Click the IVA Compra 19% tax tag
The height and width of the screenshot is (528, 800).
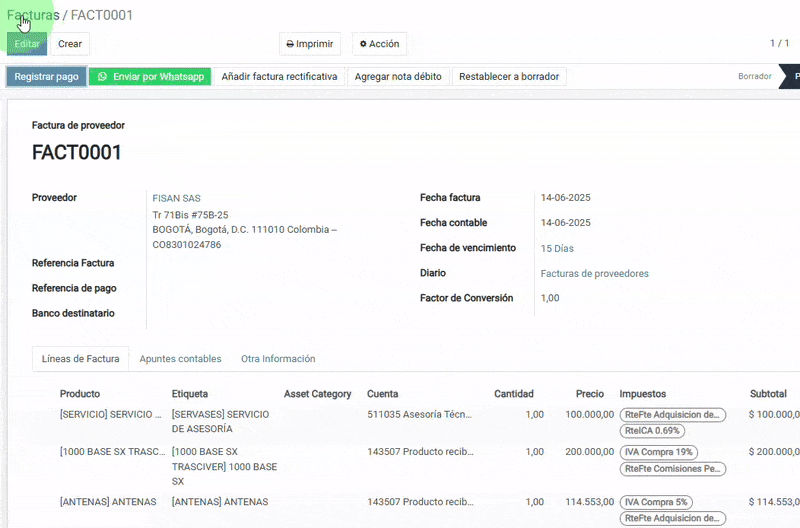[x=660, y=452]
